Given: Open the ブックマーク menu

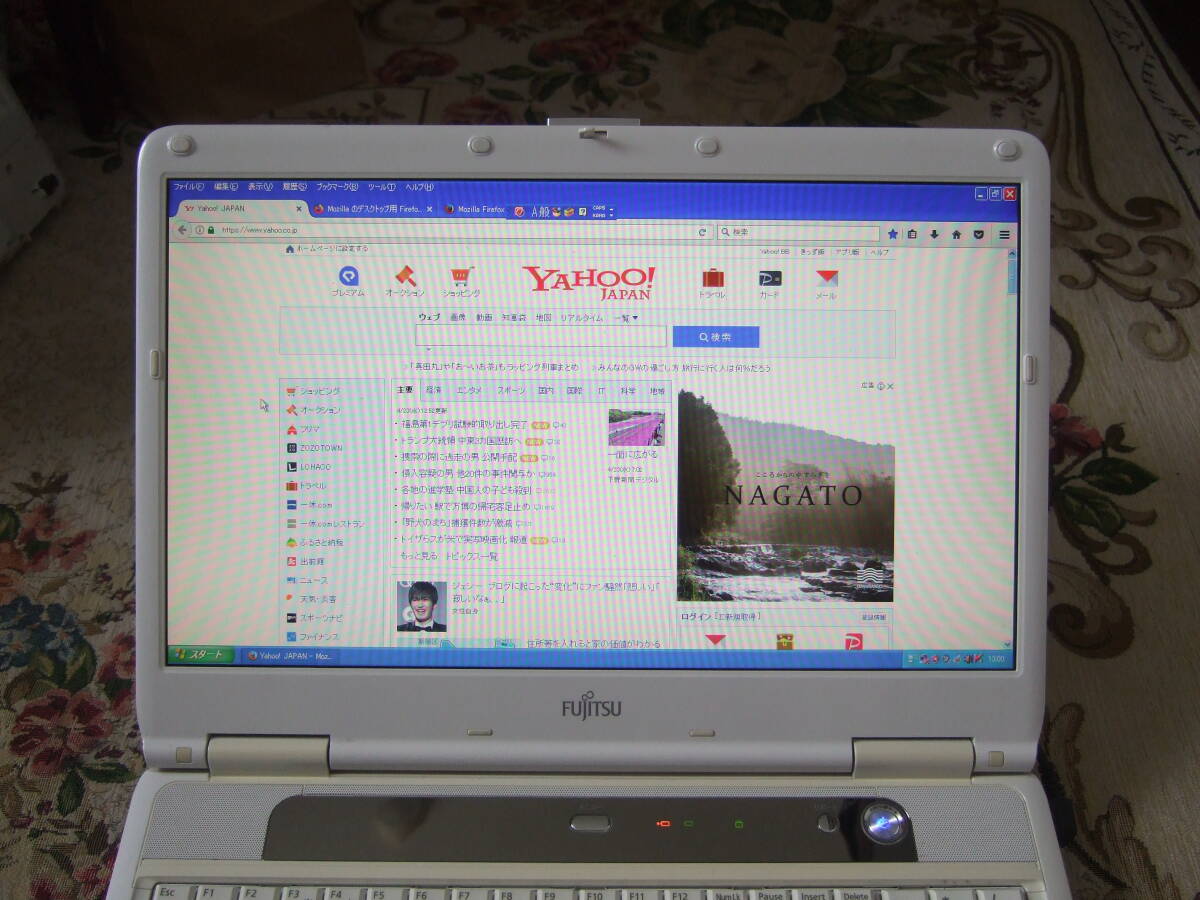Looking at the screenshot, I should (338, 187).
